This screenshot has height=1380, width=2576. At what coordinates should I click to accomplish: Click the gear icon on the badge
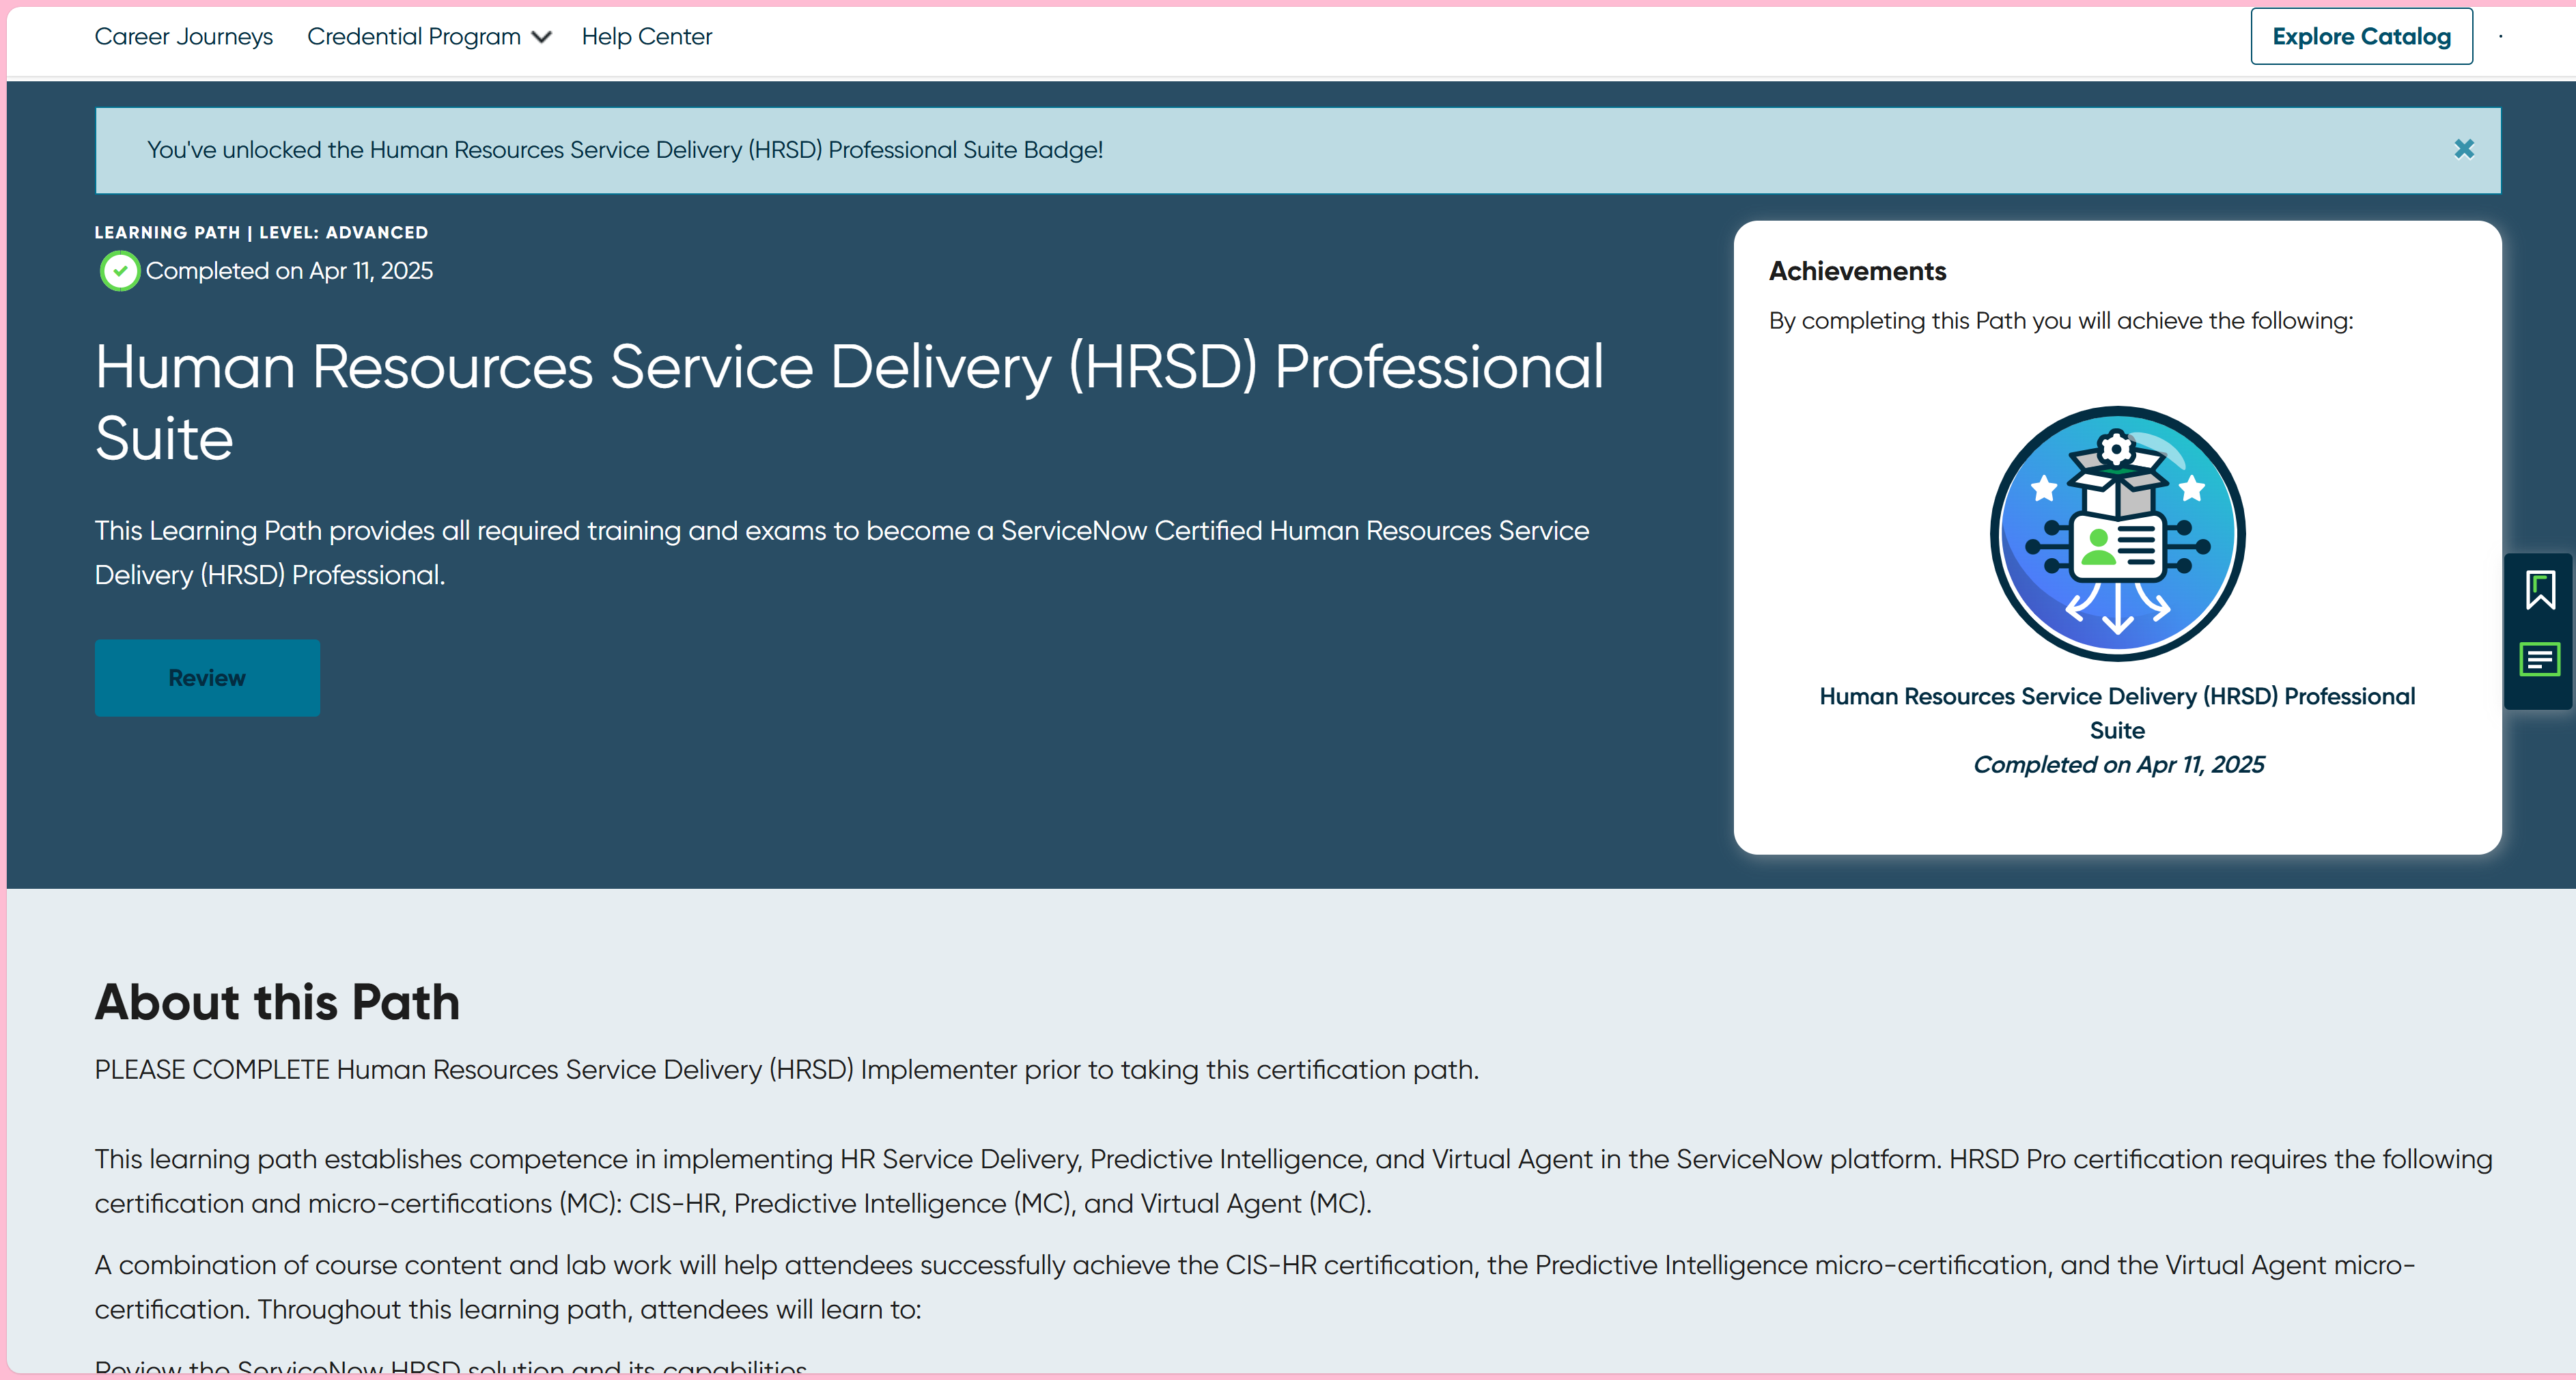click(x=2116, y=449)
